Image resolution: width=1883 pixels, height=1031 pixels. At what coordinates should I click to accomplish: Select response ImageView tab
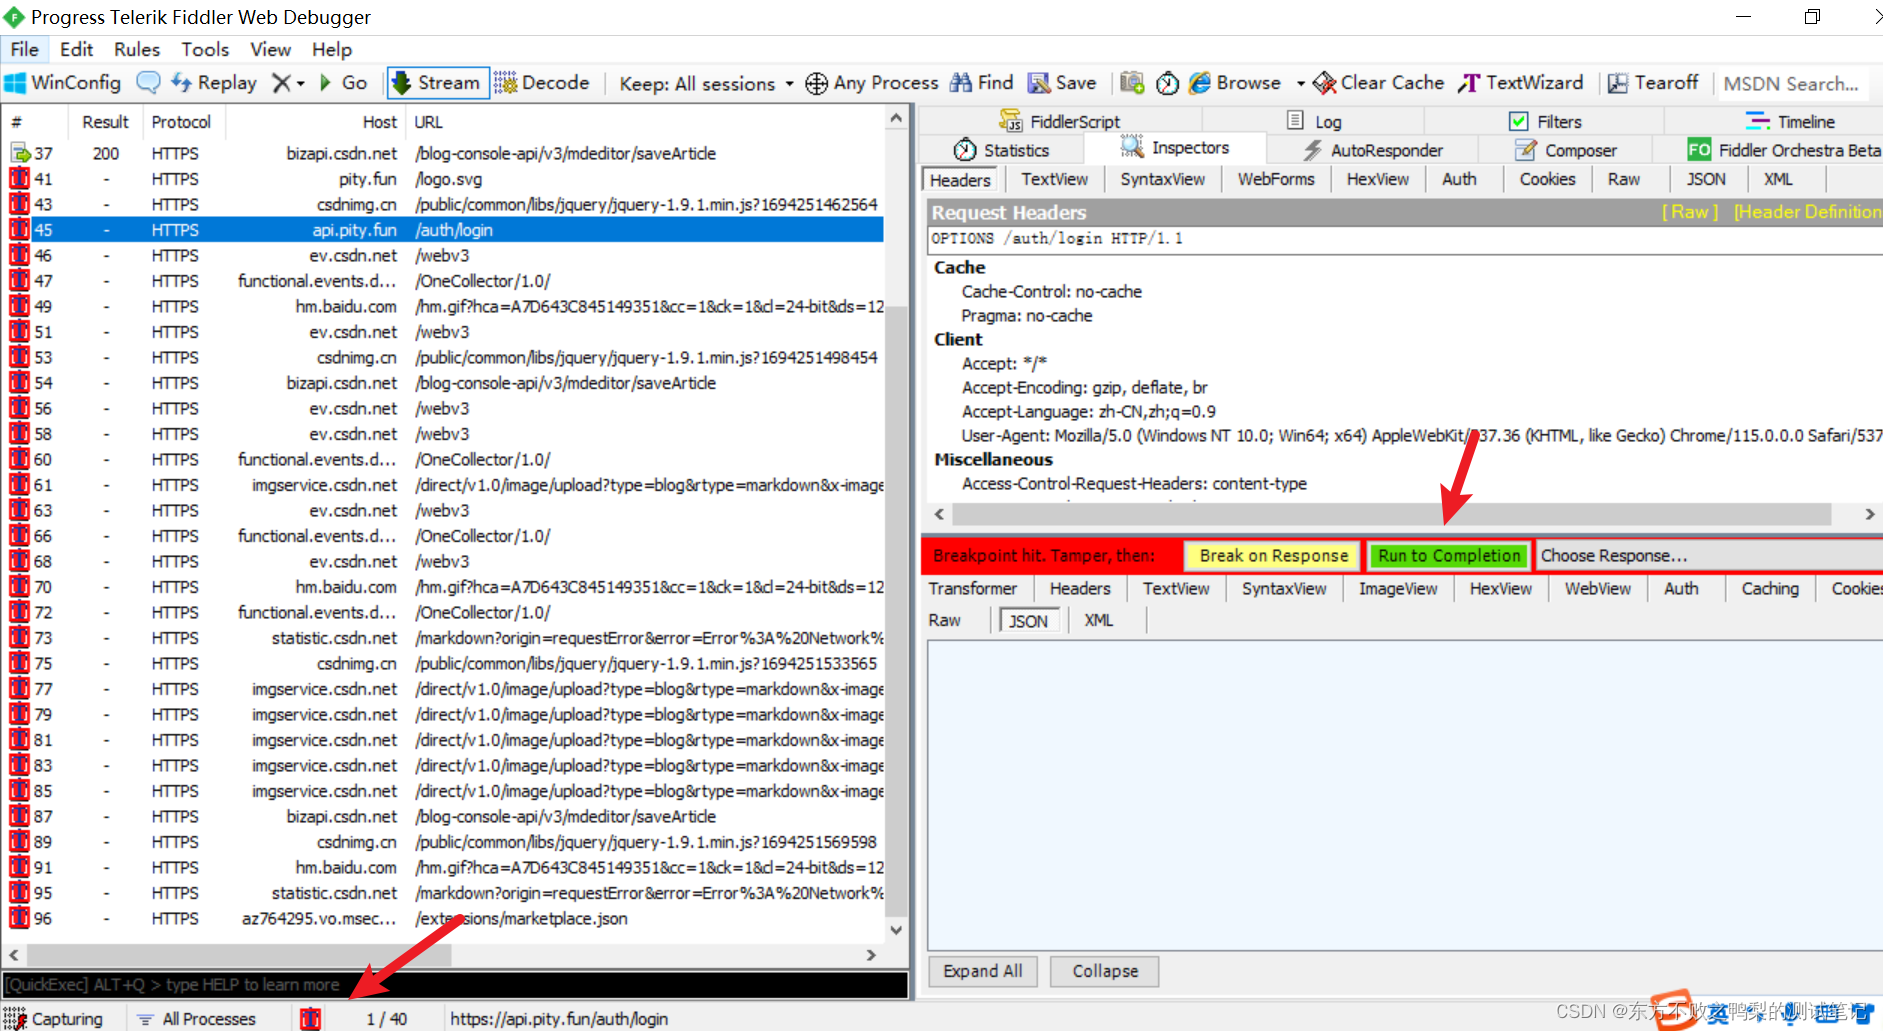[x=1398, y=588]
